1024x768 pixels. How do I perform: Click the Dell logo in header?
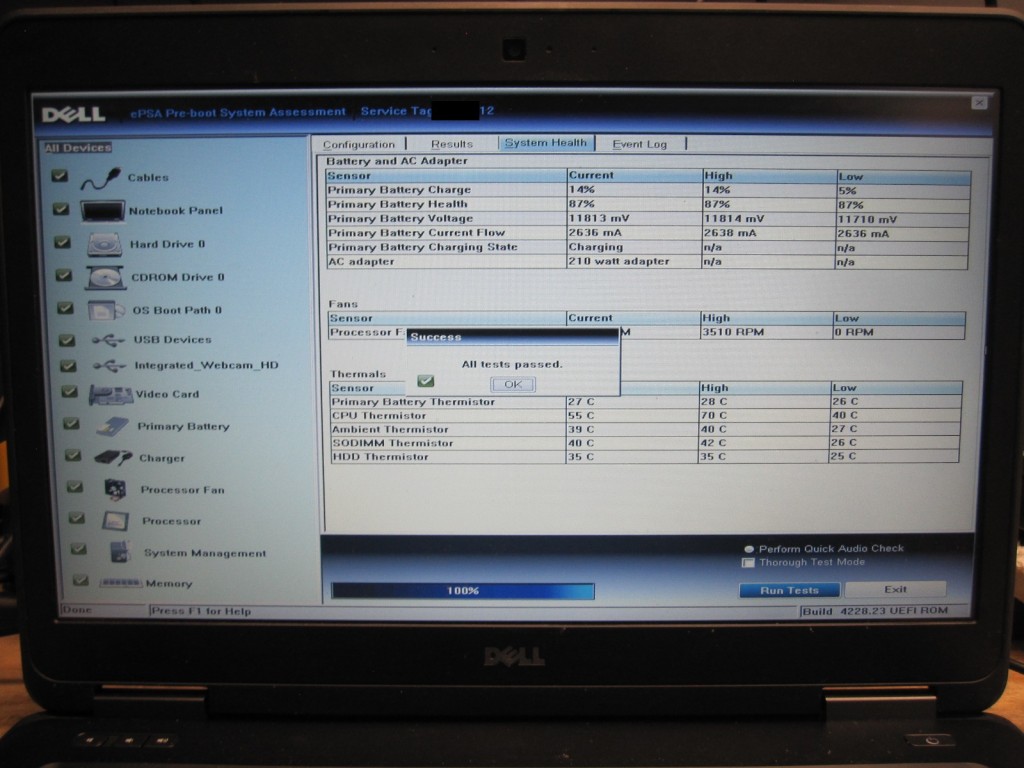point(73,115)
